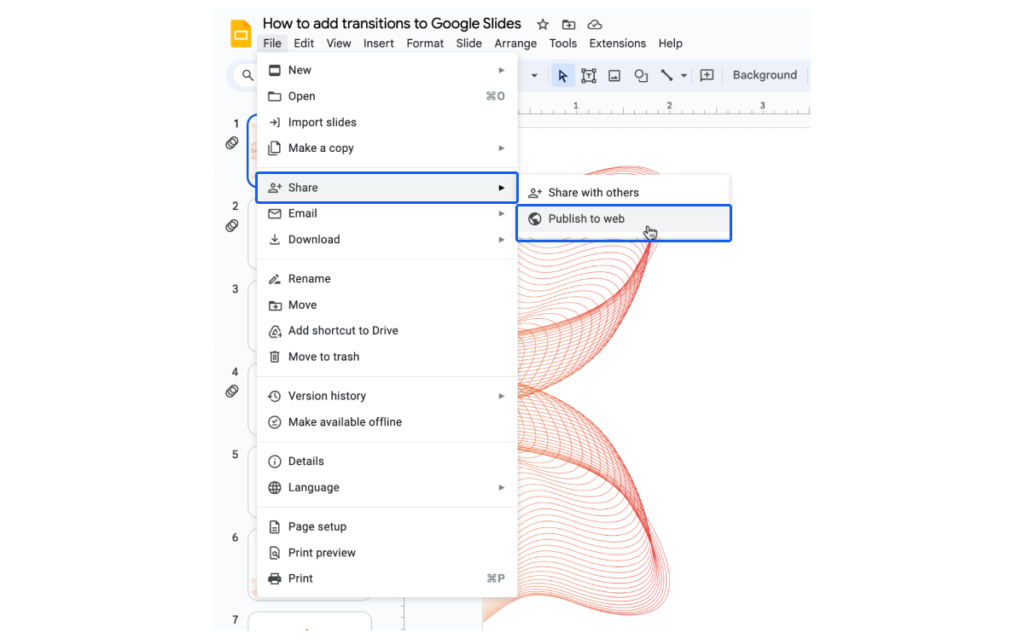1024x639 pixels.
Task: Open the Tools menu
Action: (x=562, y=43)
